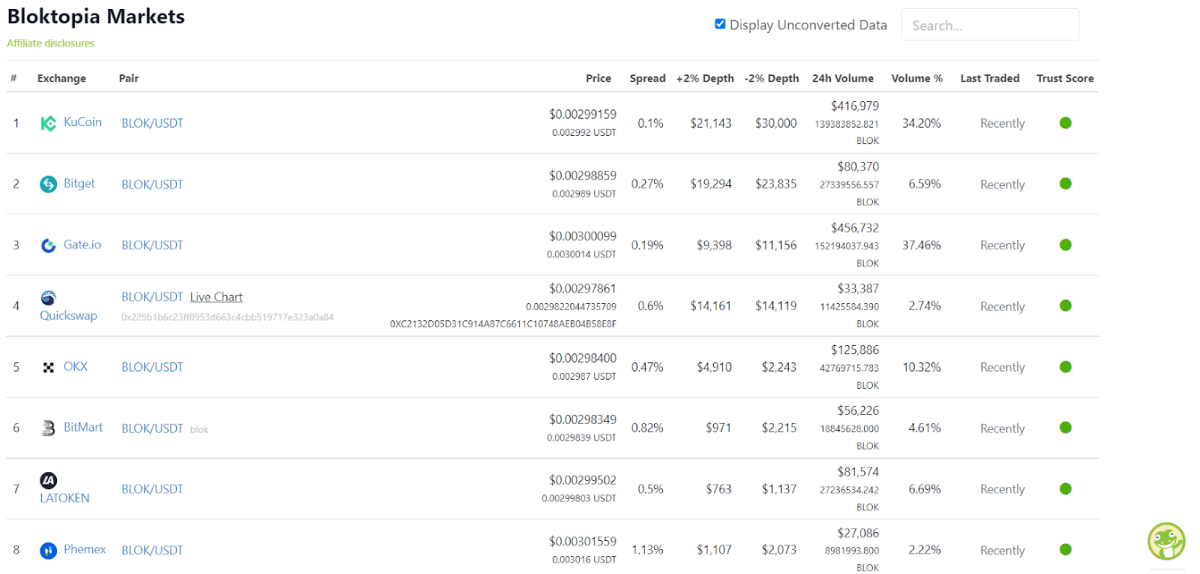This screenshot has width=1200, height=574.
Task: Click the green trust score dot for LATOKEN
Action: pyautogui.click(x=1065, y=489)
